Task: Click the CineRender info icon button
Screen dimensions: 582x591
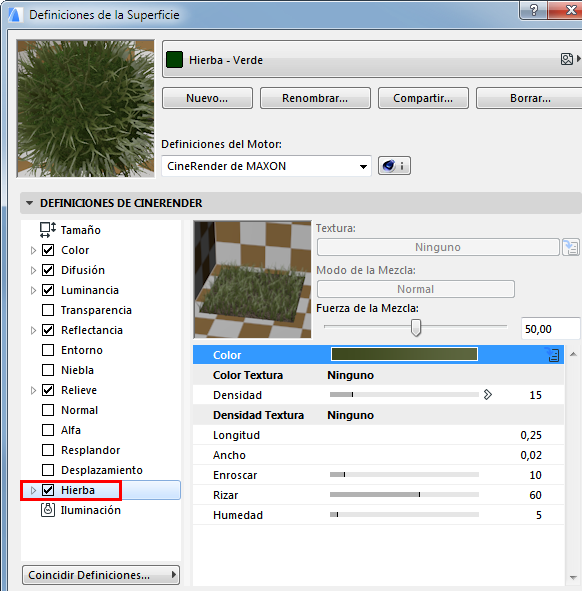Action: (394, 166)
